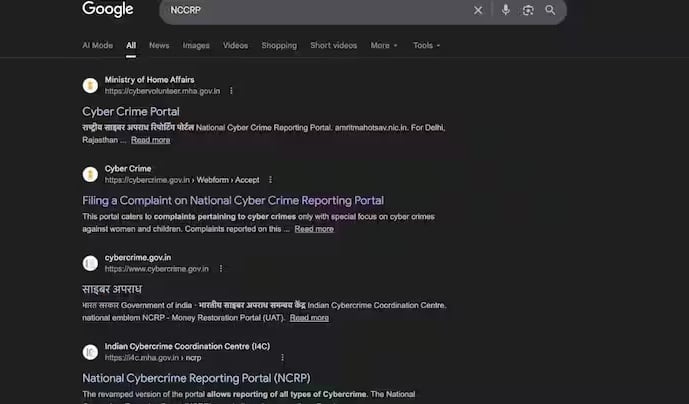Viewport: 689px width, 404px height.
Task: Switch to the Shopping tab
Action: (279, 45)
